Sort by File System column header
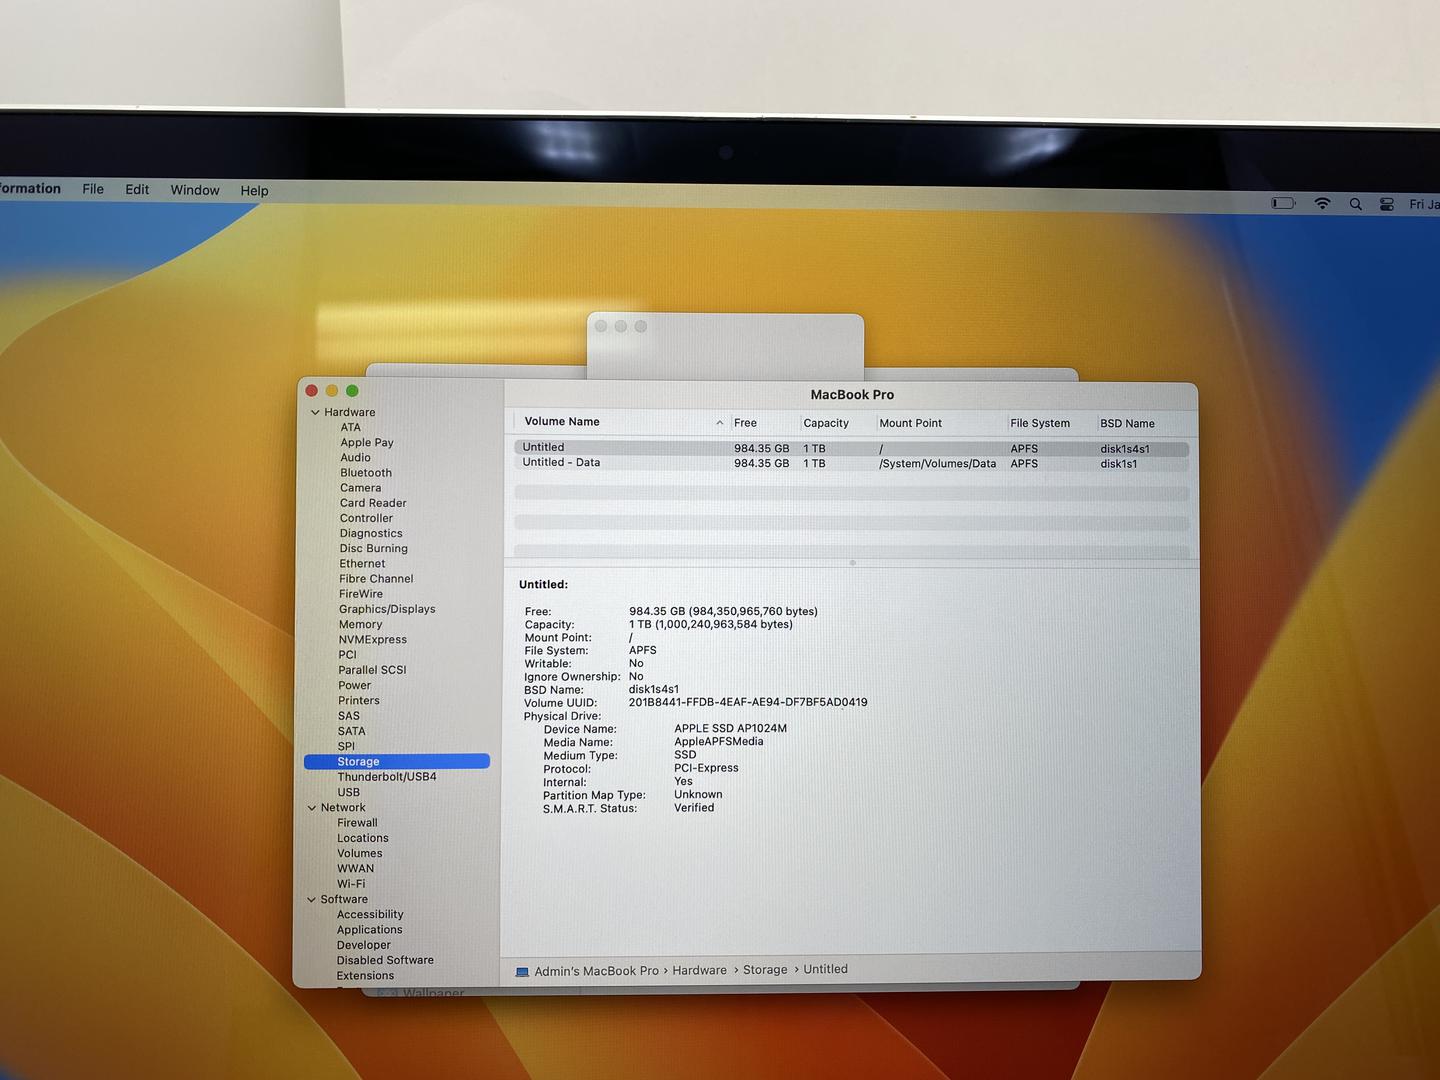Viewport: 1440px width, 1080px height. click(1040, 423)
